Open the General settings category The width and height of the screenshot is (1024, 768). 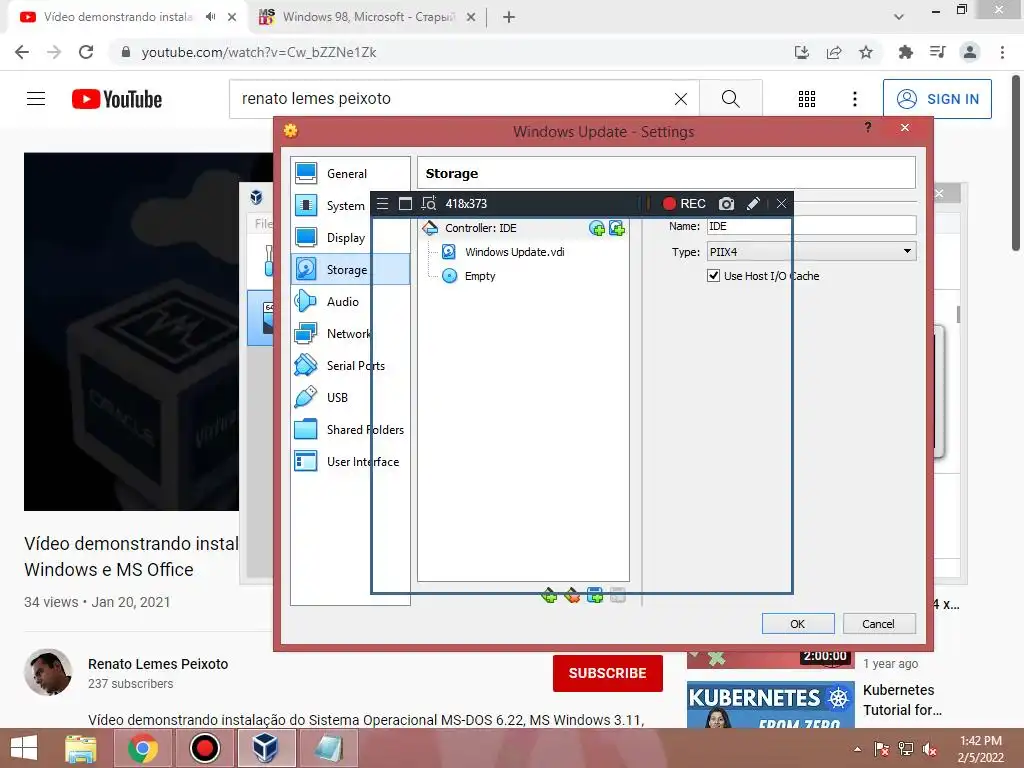pos(350,174)
